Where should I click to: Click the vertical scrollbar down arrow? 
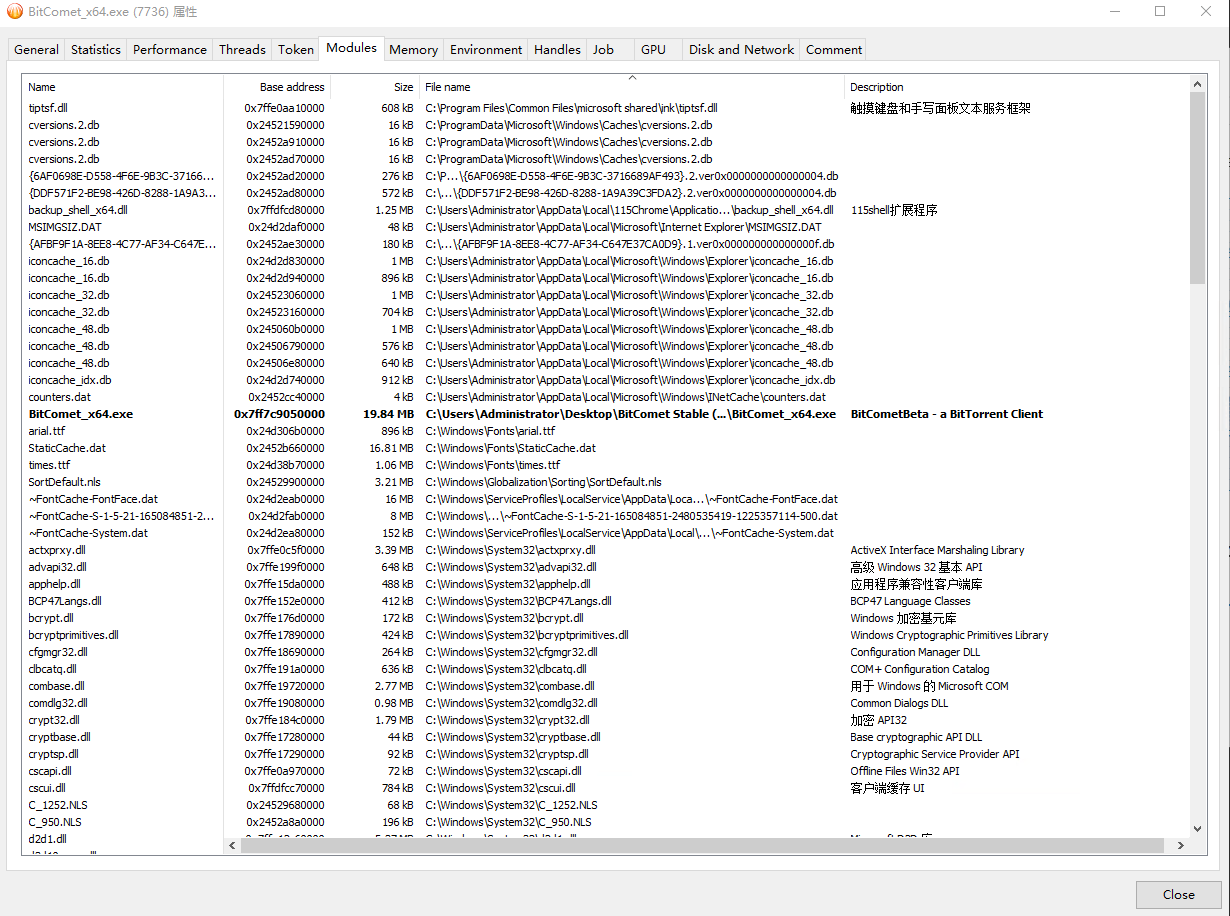coord(1198,828)
